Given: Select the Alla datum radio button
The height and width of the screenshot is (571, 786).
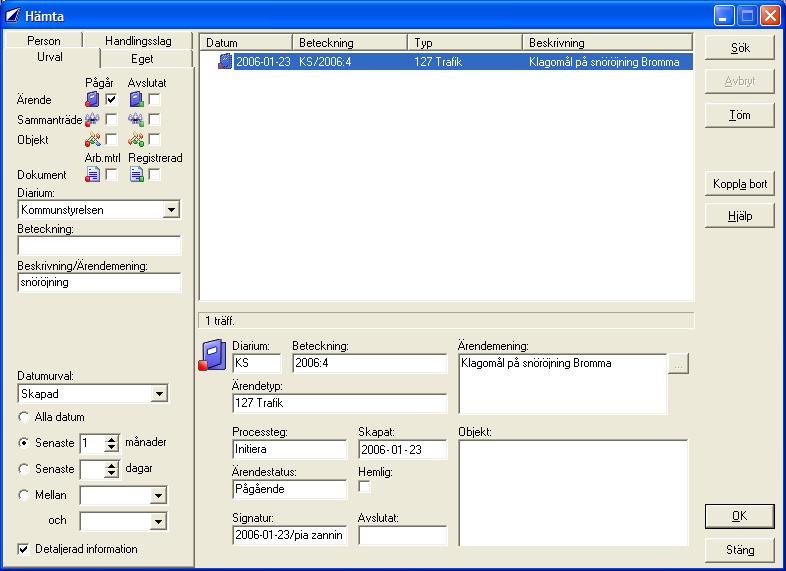Looking at the screenshot, I should tap(23, 417).
